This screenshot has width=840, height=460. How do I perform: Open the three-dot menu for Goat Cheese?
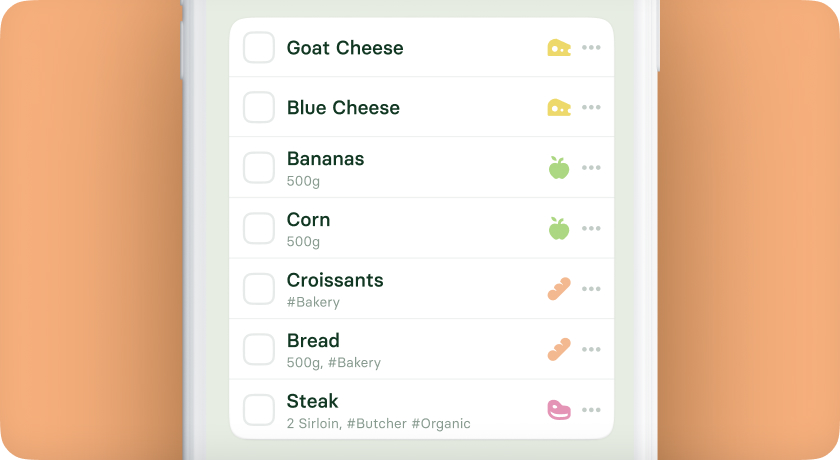tap(591, 48)
